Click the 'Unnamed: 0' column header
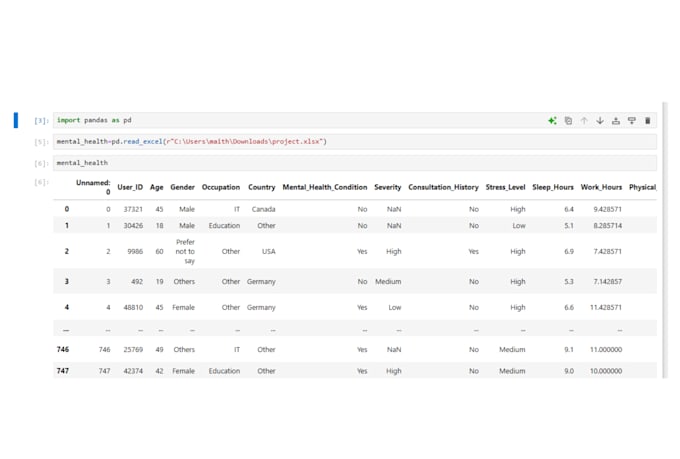The height and width of the screenshot is (459, 680). [x=93, y=187]
